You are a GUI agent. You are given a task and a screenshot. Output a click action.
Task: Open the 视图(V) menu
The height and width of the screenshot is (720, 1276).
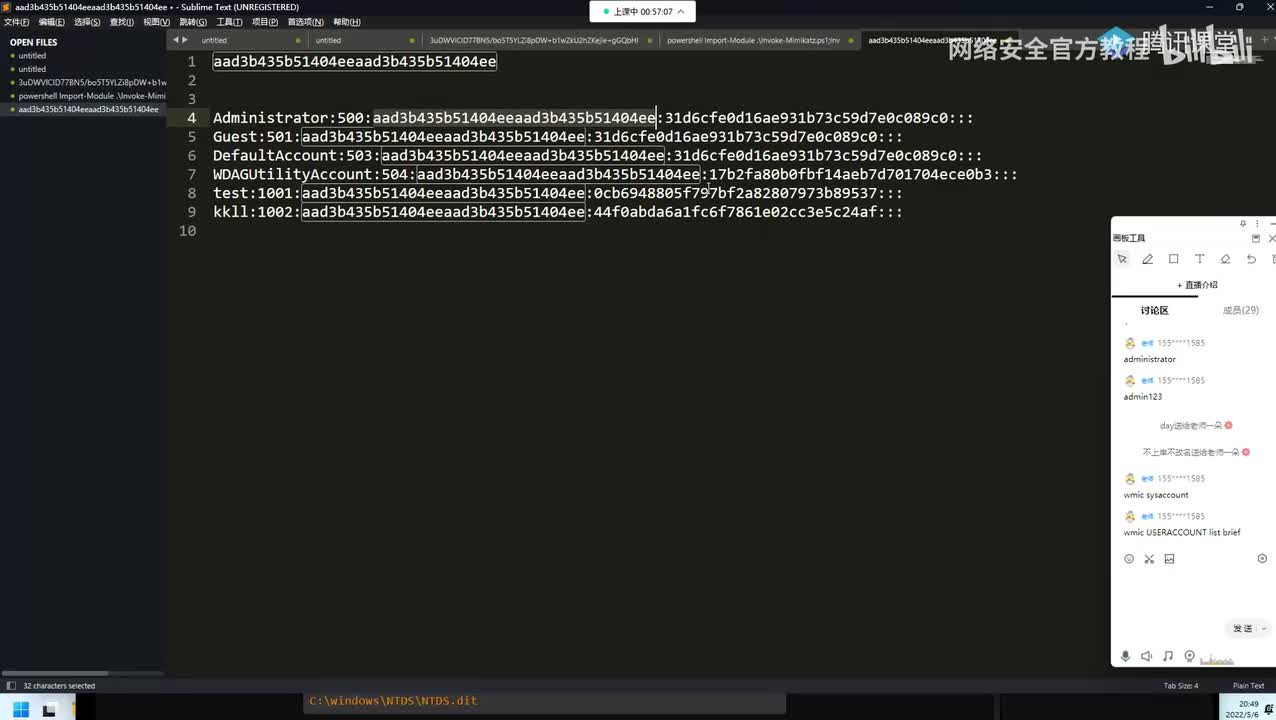pyautogui.click(x=156, y=22)
